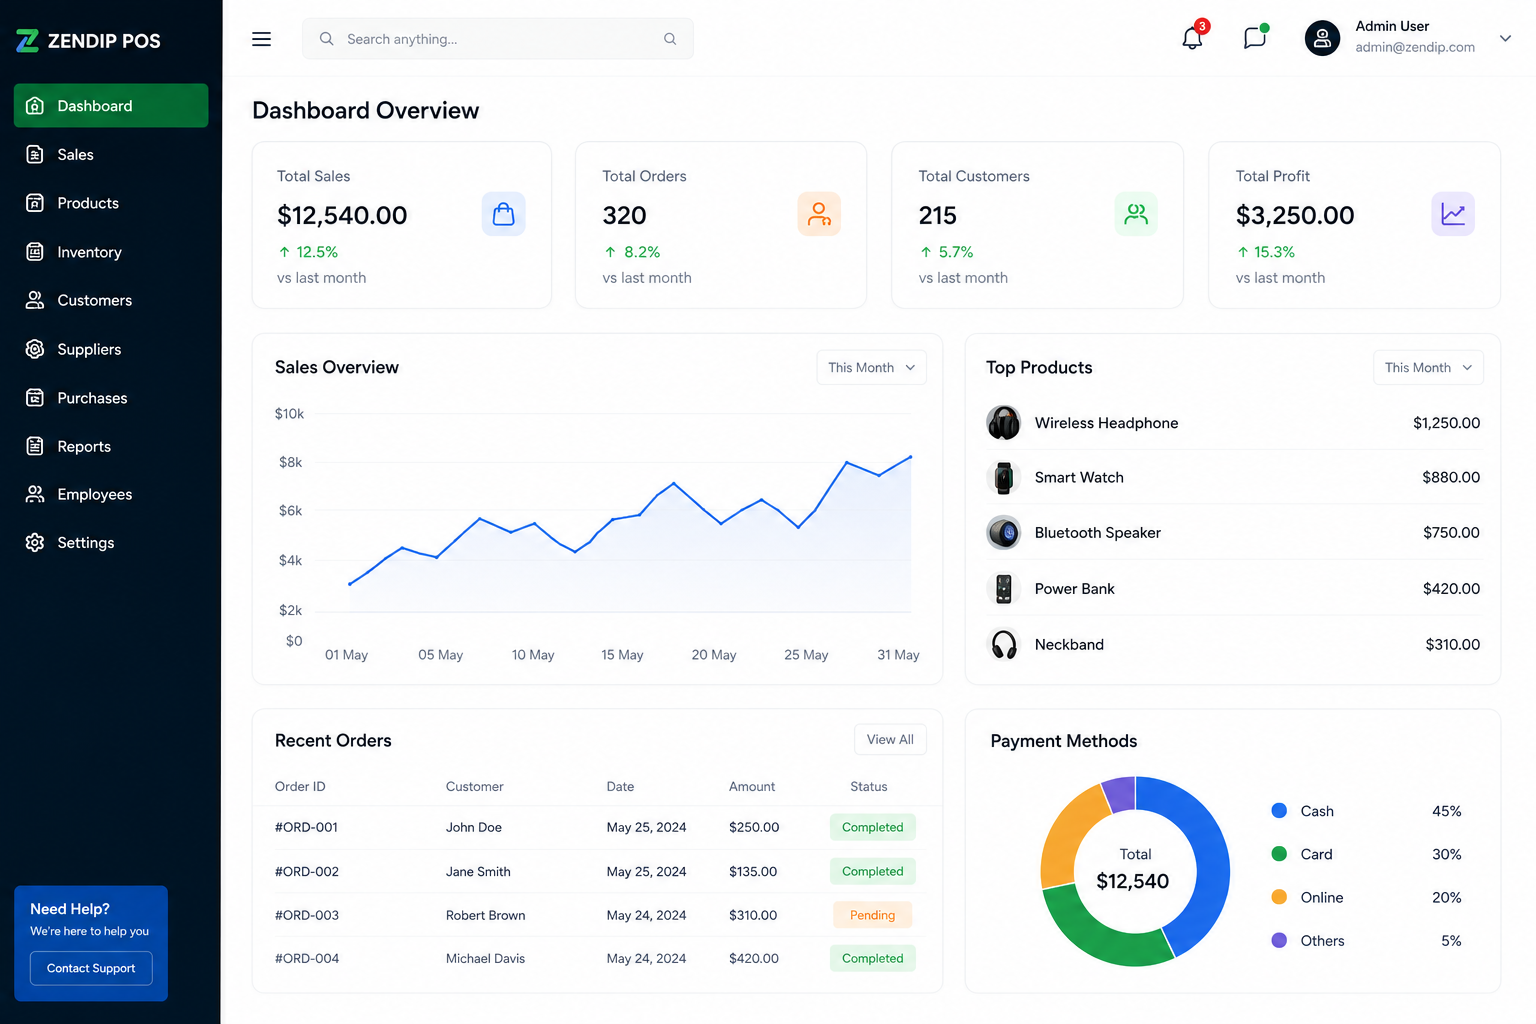
Task: Click the Total Sales shopping bag icon
Action: pyautogui.click(x=504, y=214)
